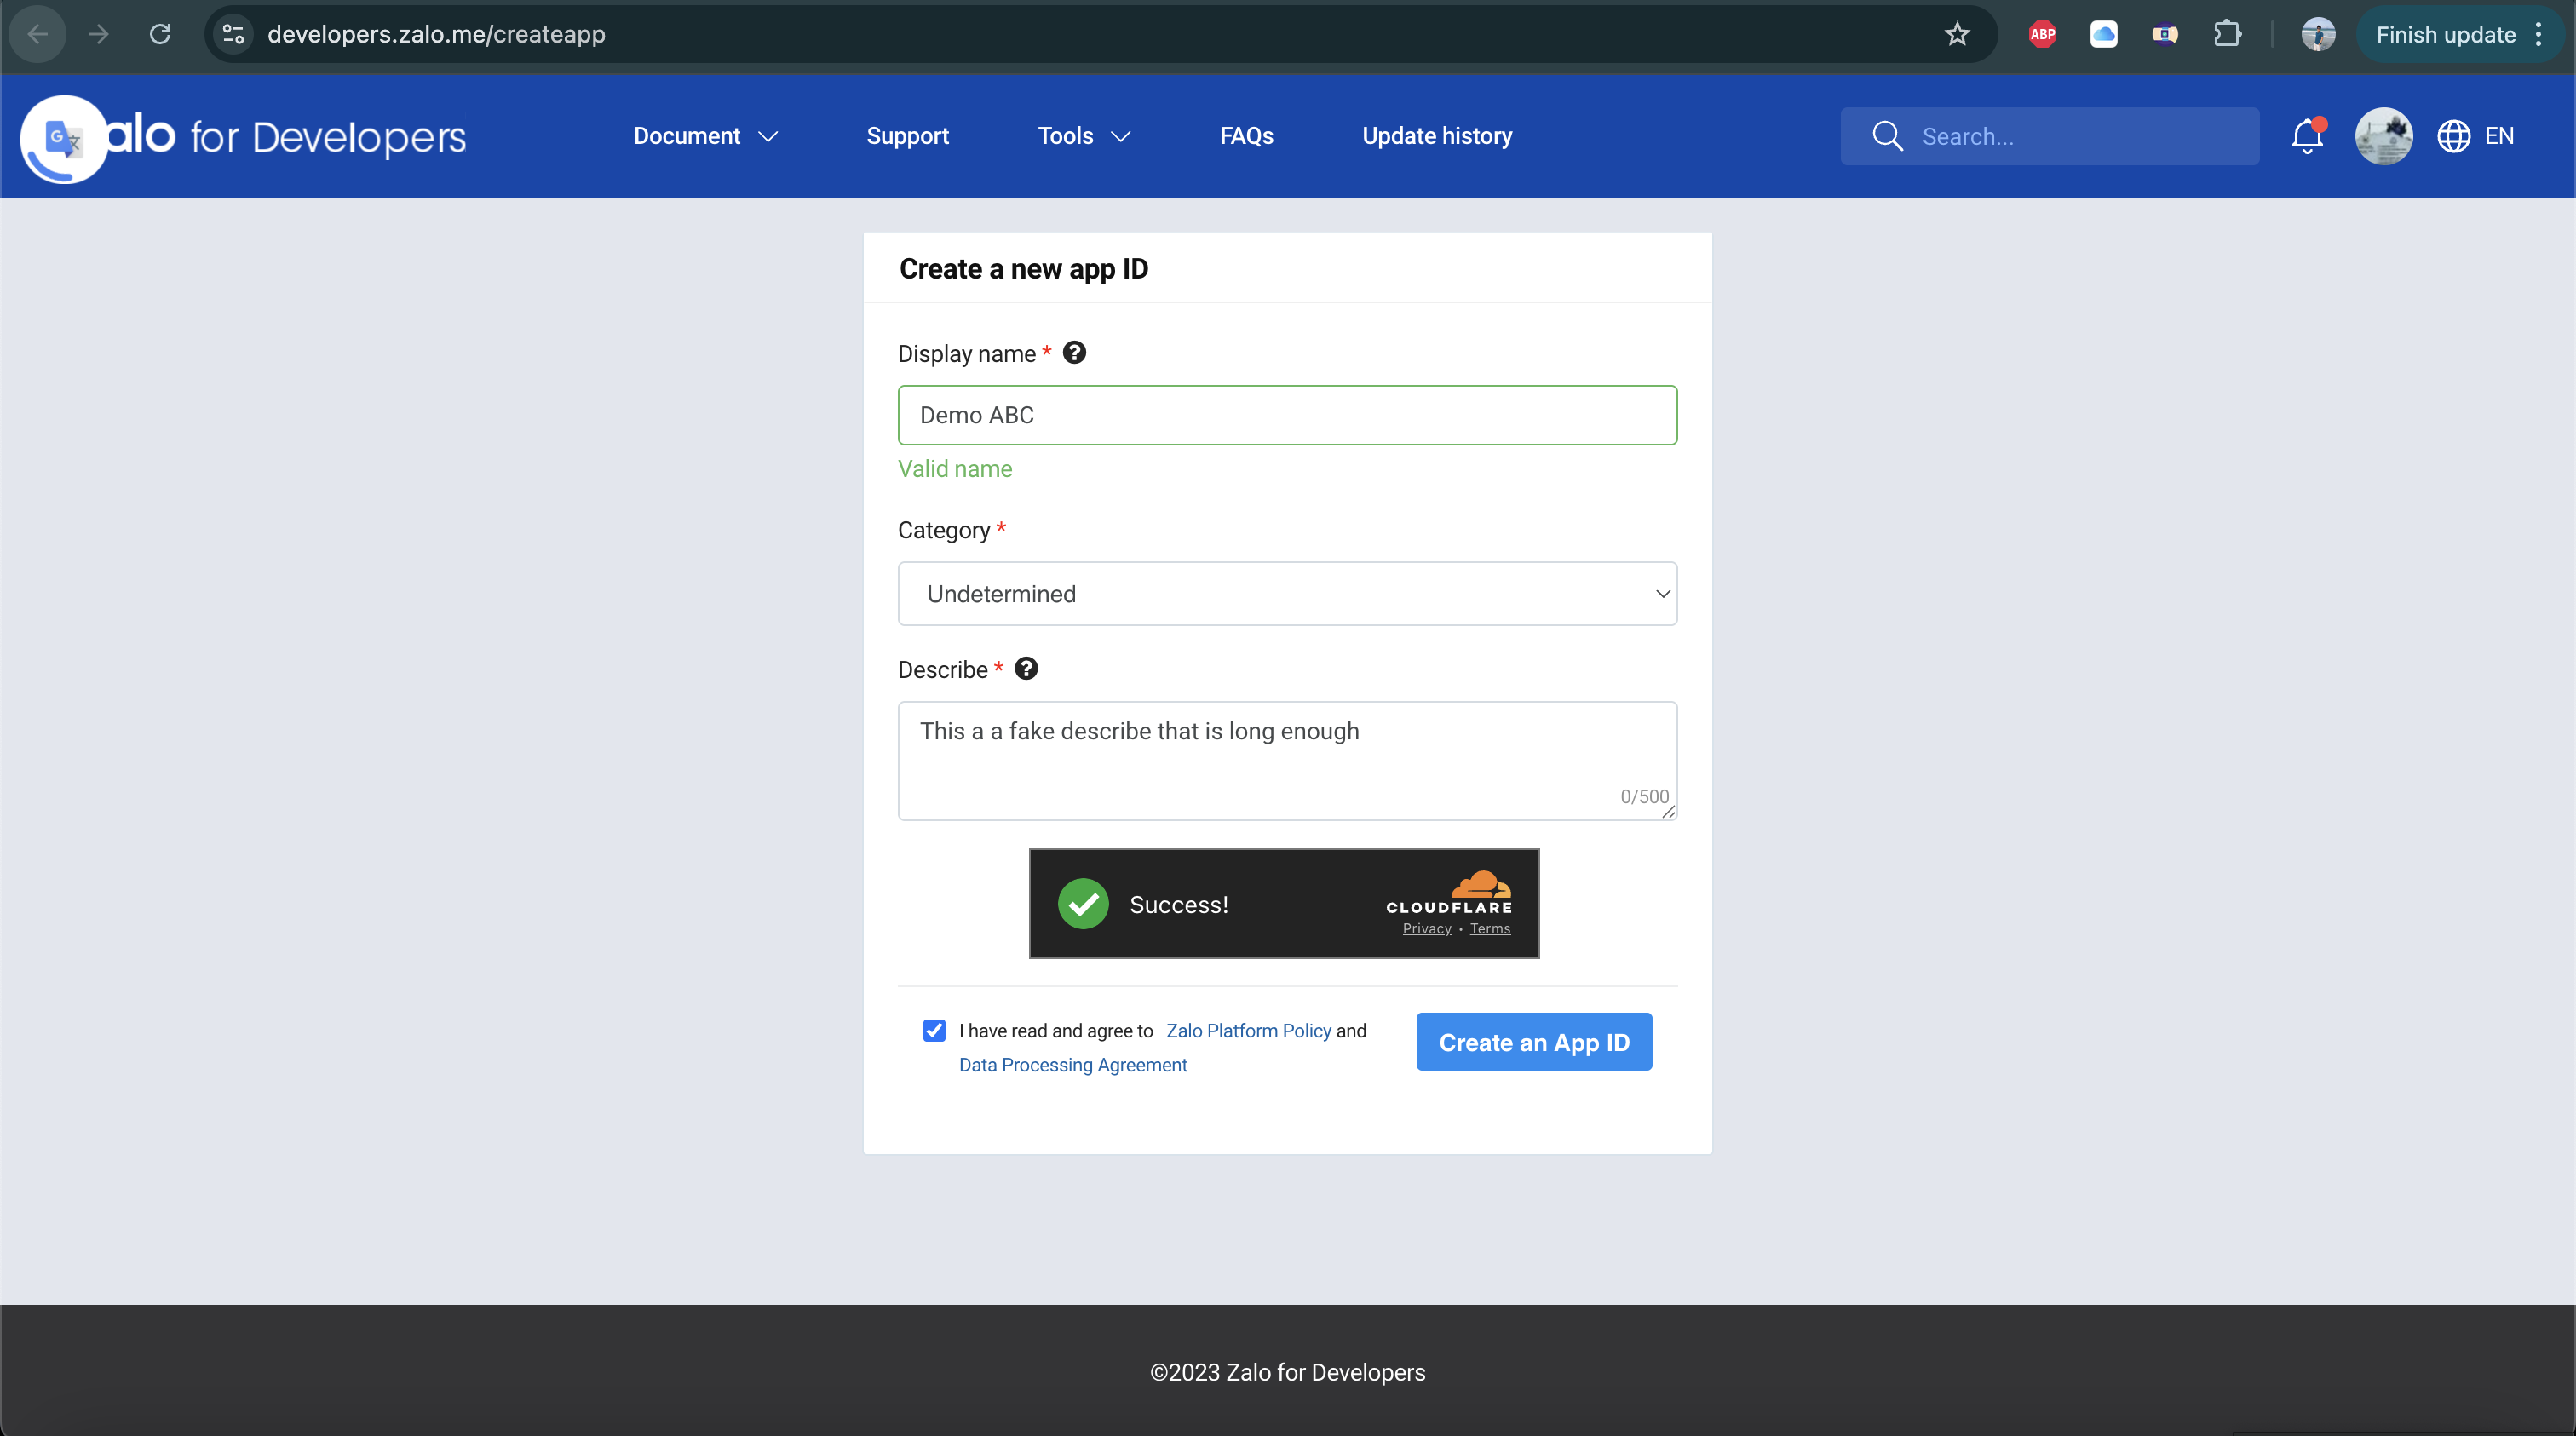Click the search magnifier icon
This screenshot has height=1436, width=2576.
point(1887,136)
